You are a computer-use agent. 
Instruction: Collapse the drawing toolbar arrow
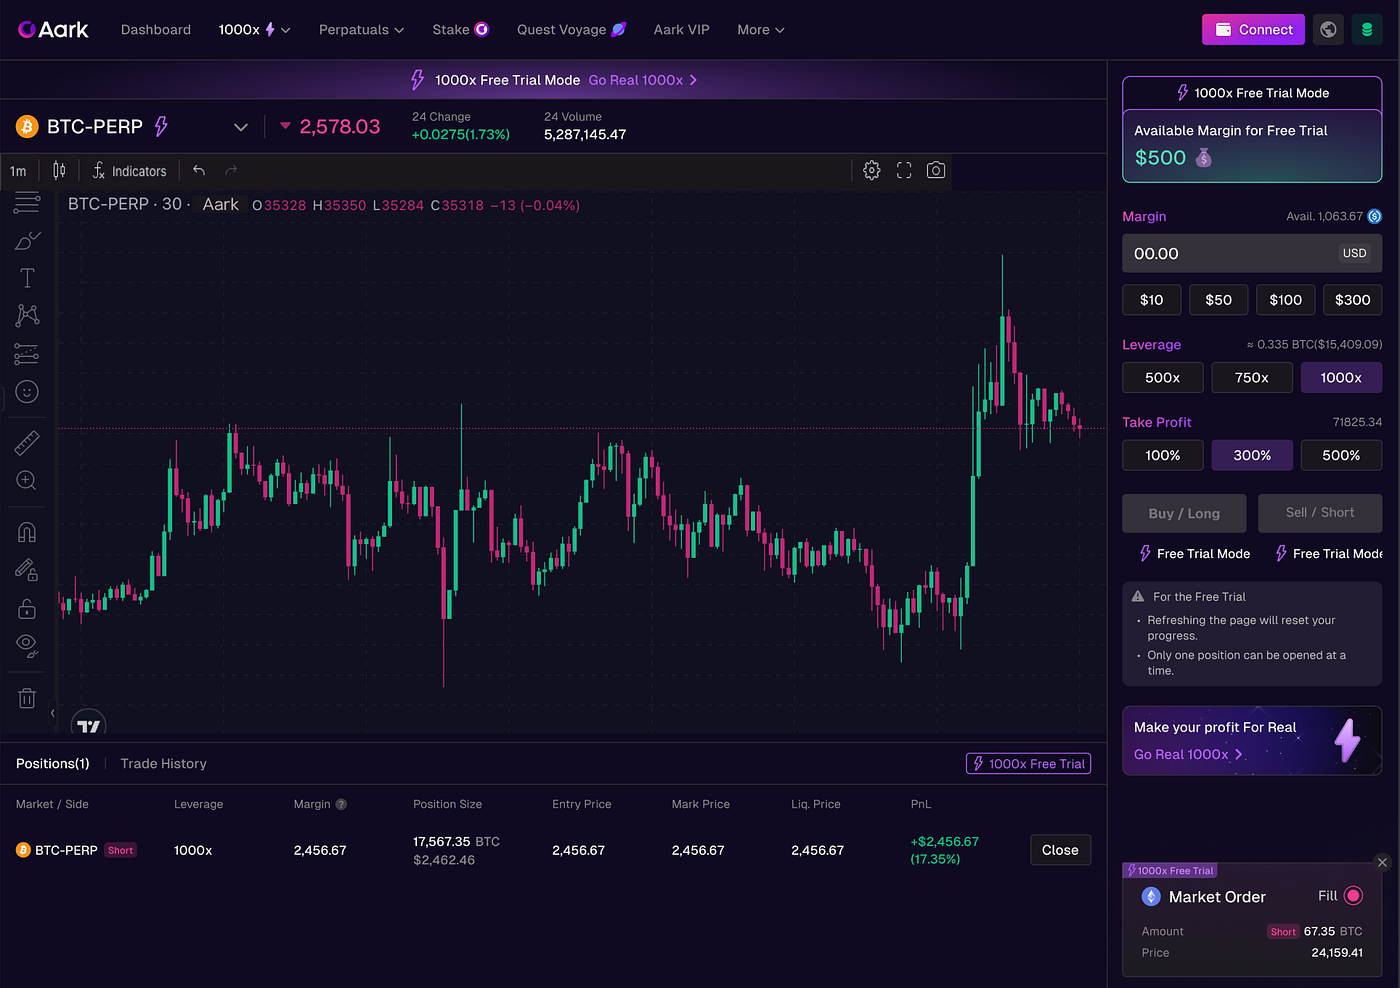click(52, 714)
